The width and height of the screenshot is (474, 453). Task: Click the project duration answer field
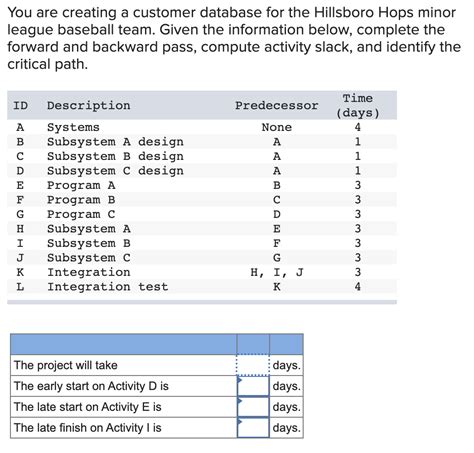click(253, 365)
